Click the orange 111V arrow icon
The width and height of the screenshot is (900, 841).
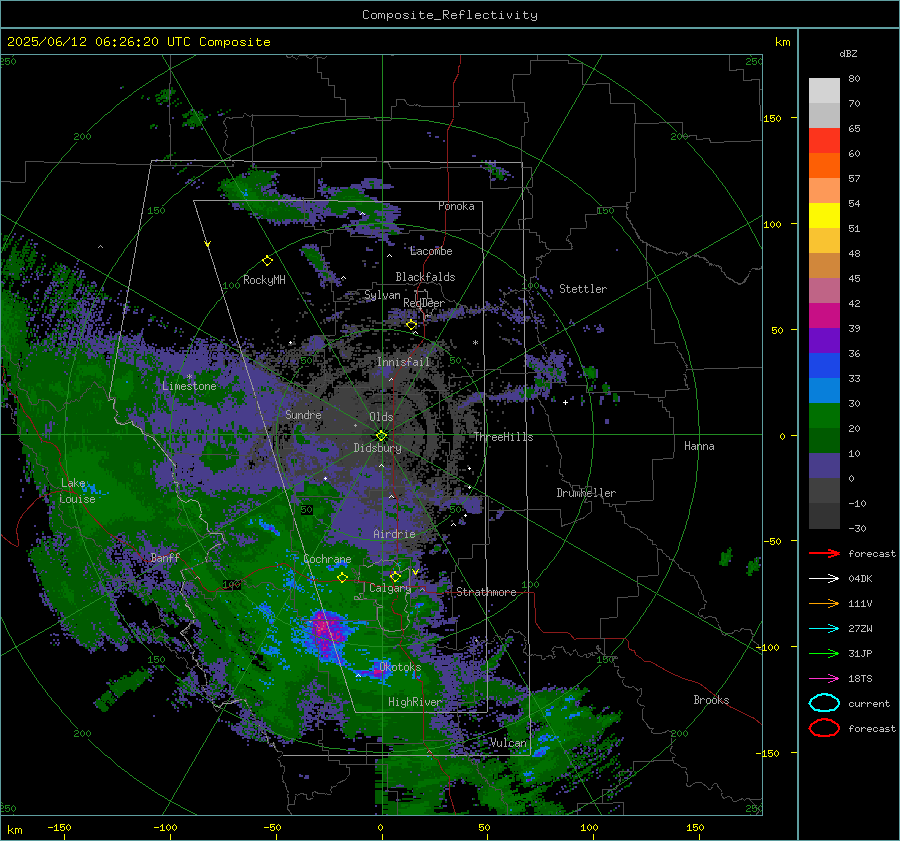point(824,603)
